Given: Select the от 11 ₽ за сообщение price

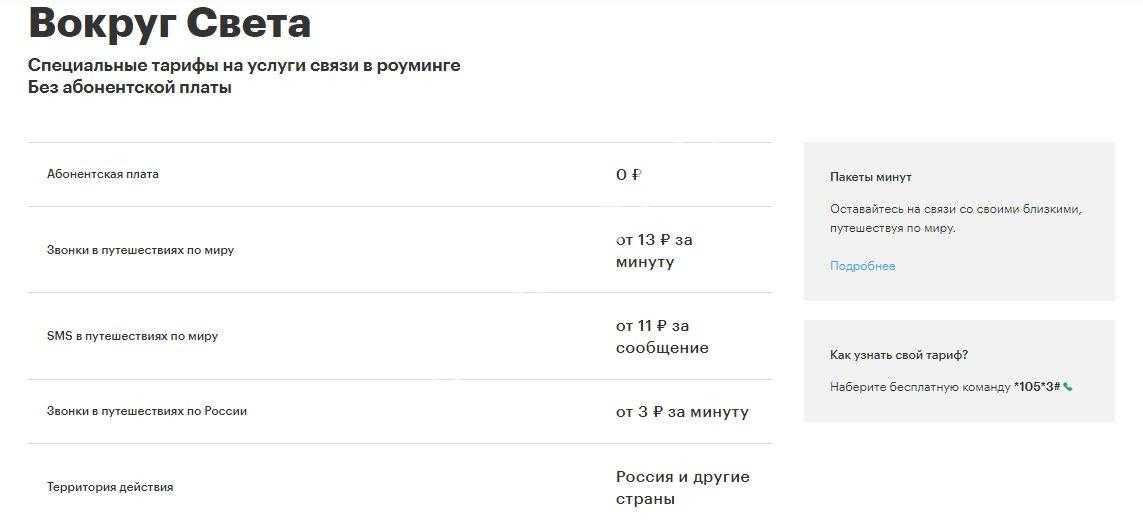Looking at the screenshot, I should [x=661, y=337].
